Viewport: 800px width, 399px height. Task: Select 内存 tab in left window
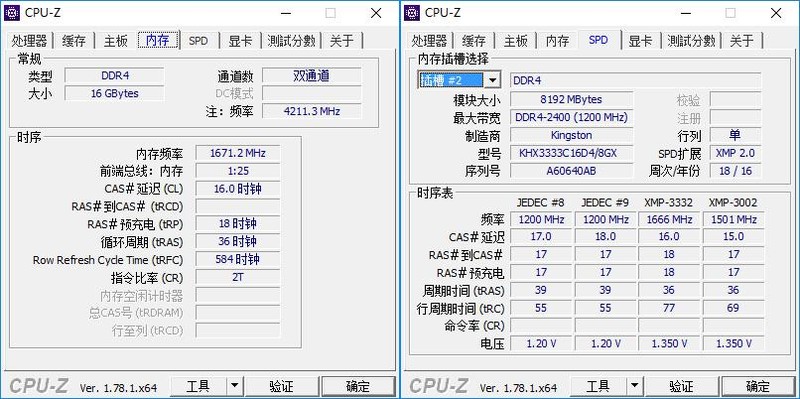pos(158,40)
